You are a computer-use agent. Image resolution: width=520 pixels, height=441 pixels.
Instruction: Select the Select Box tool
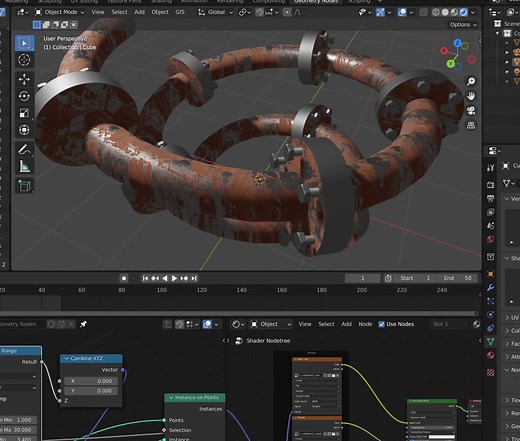point(24,43)
